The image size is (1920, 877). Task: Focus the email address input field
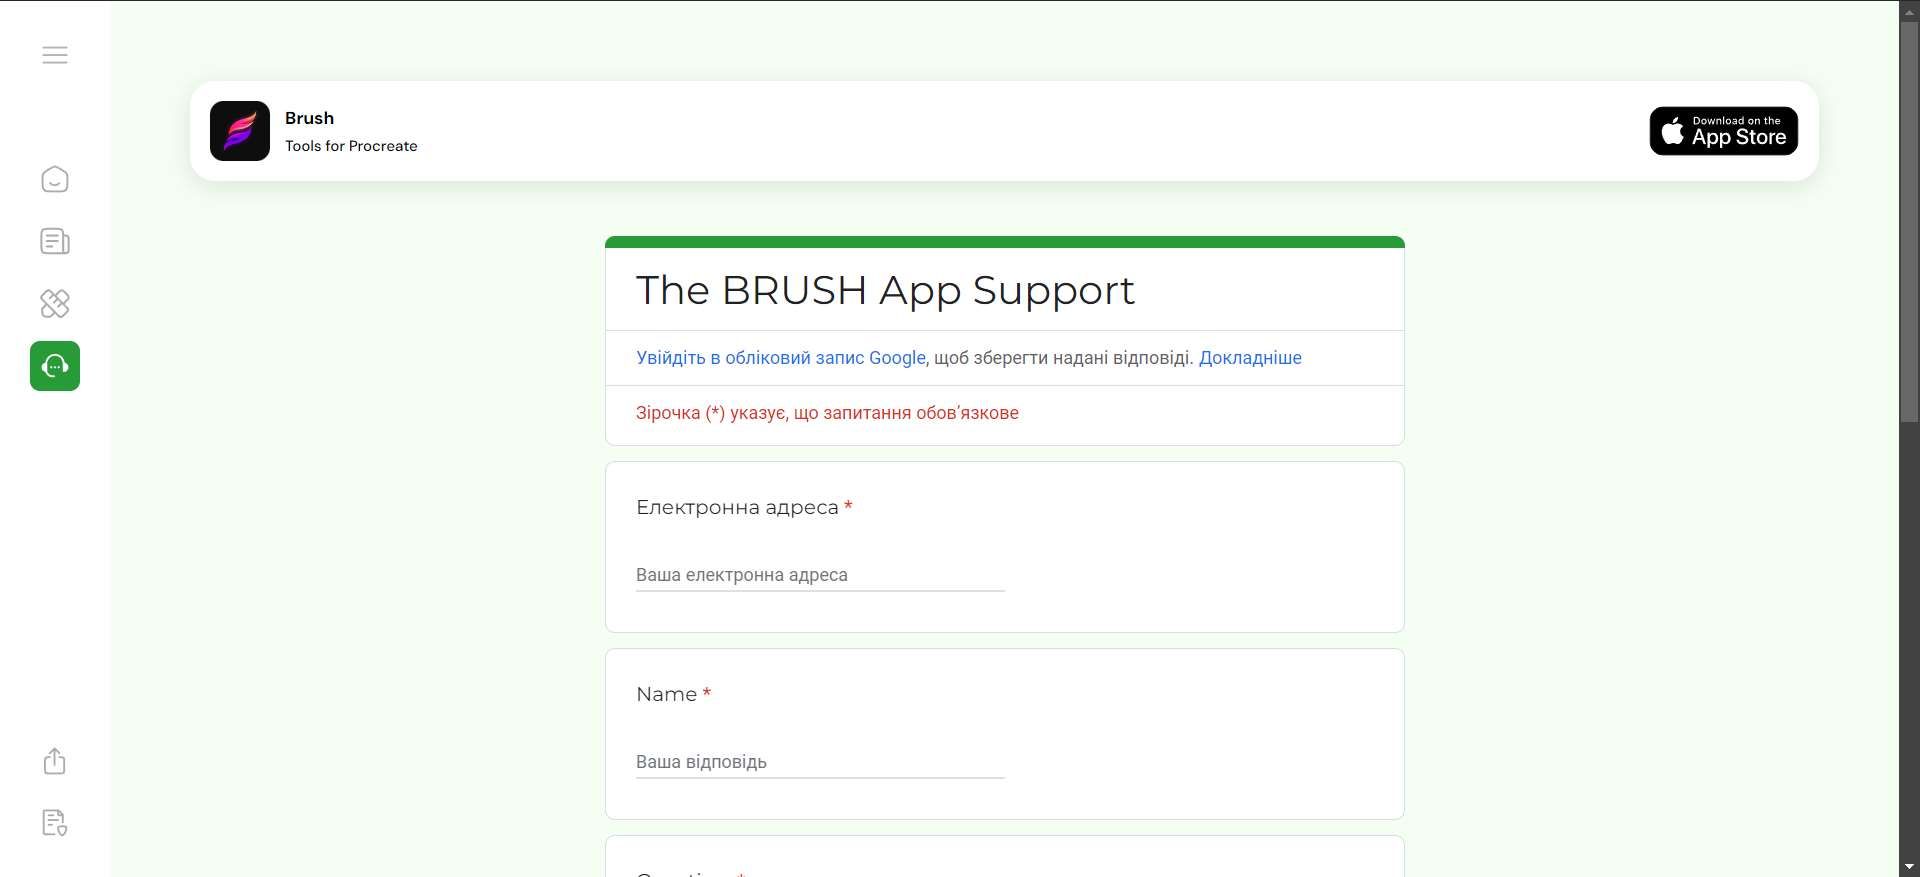(820, 575)
